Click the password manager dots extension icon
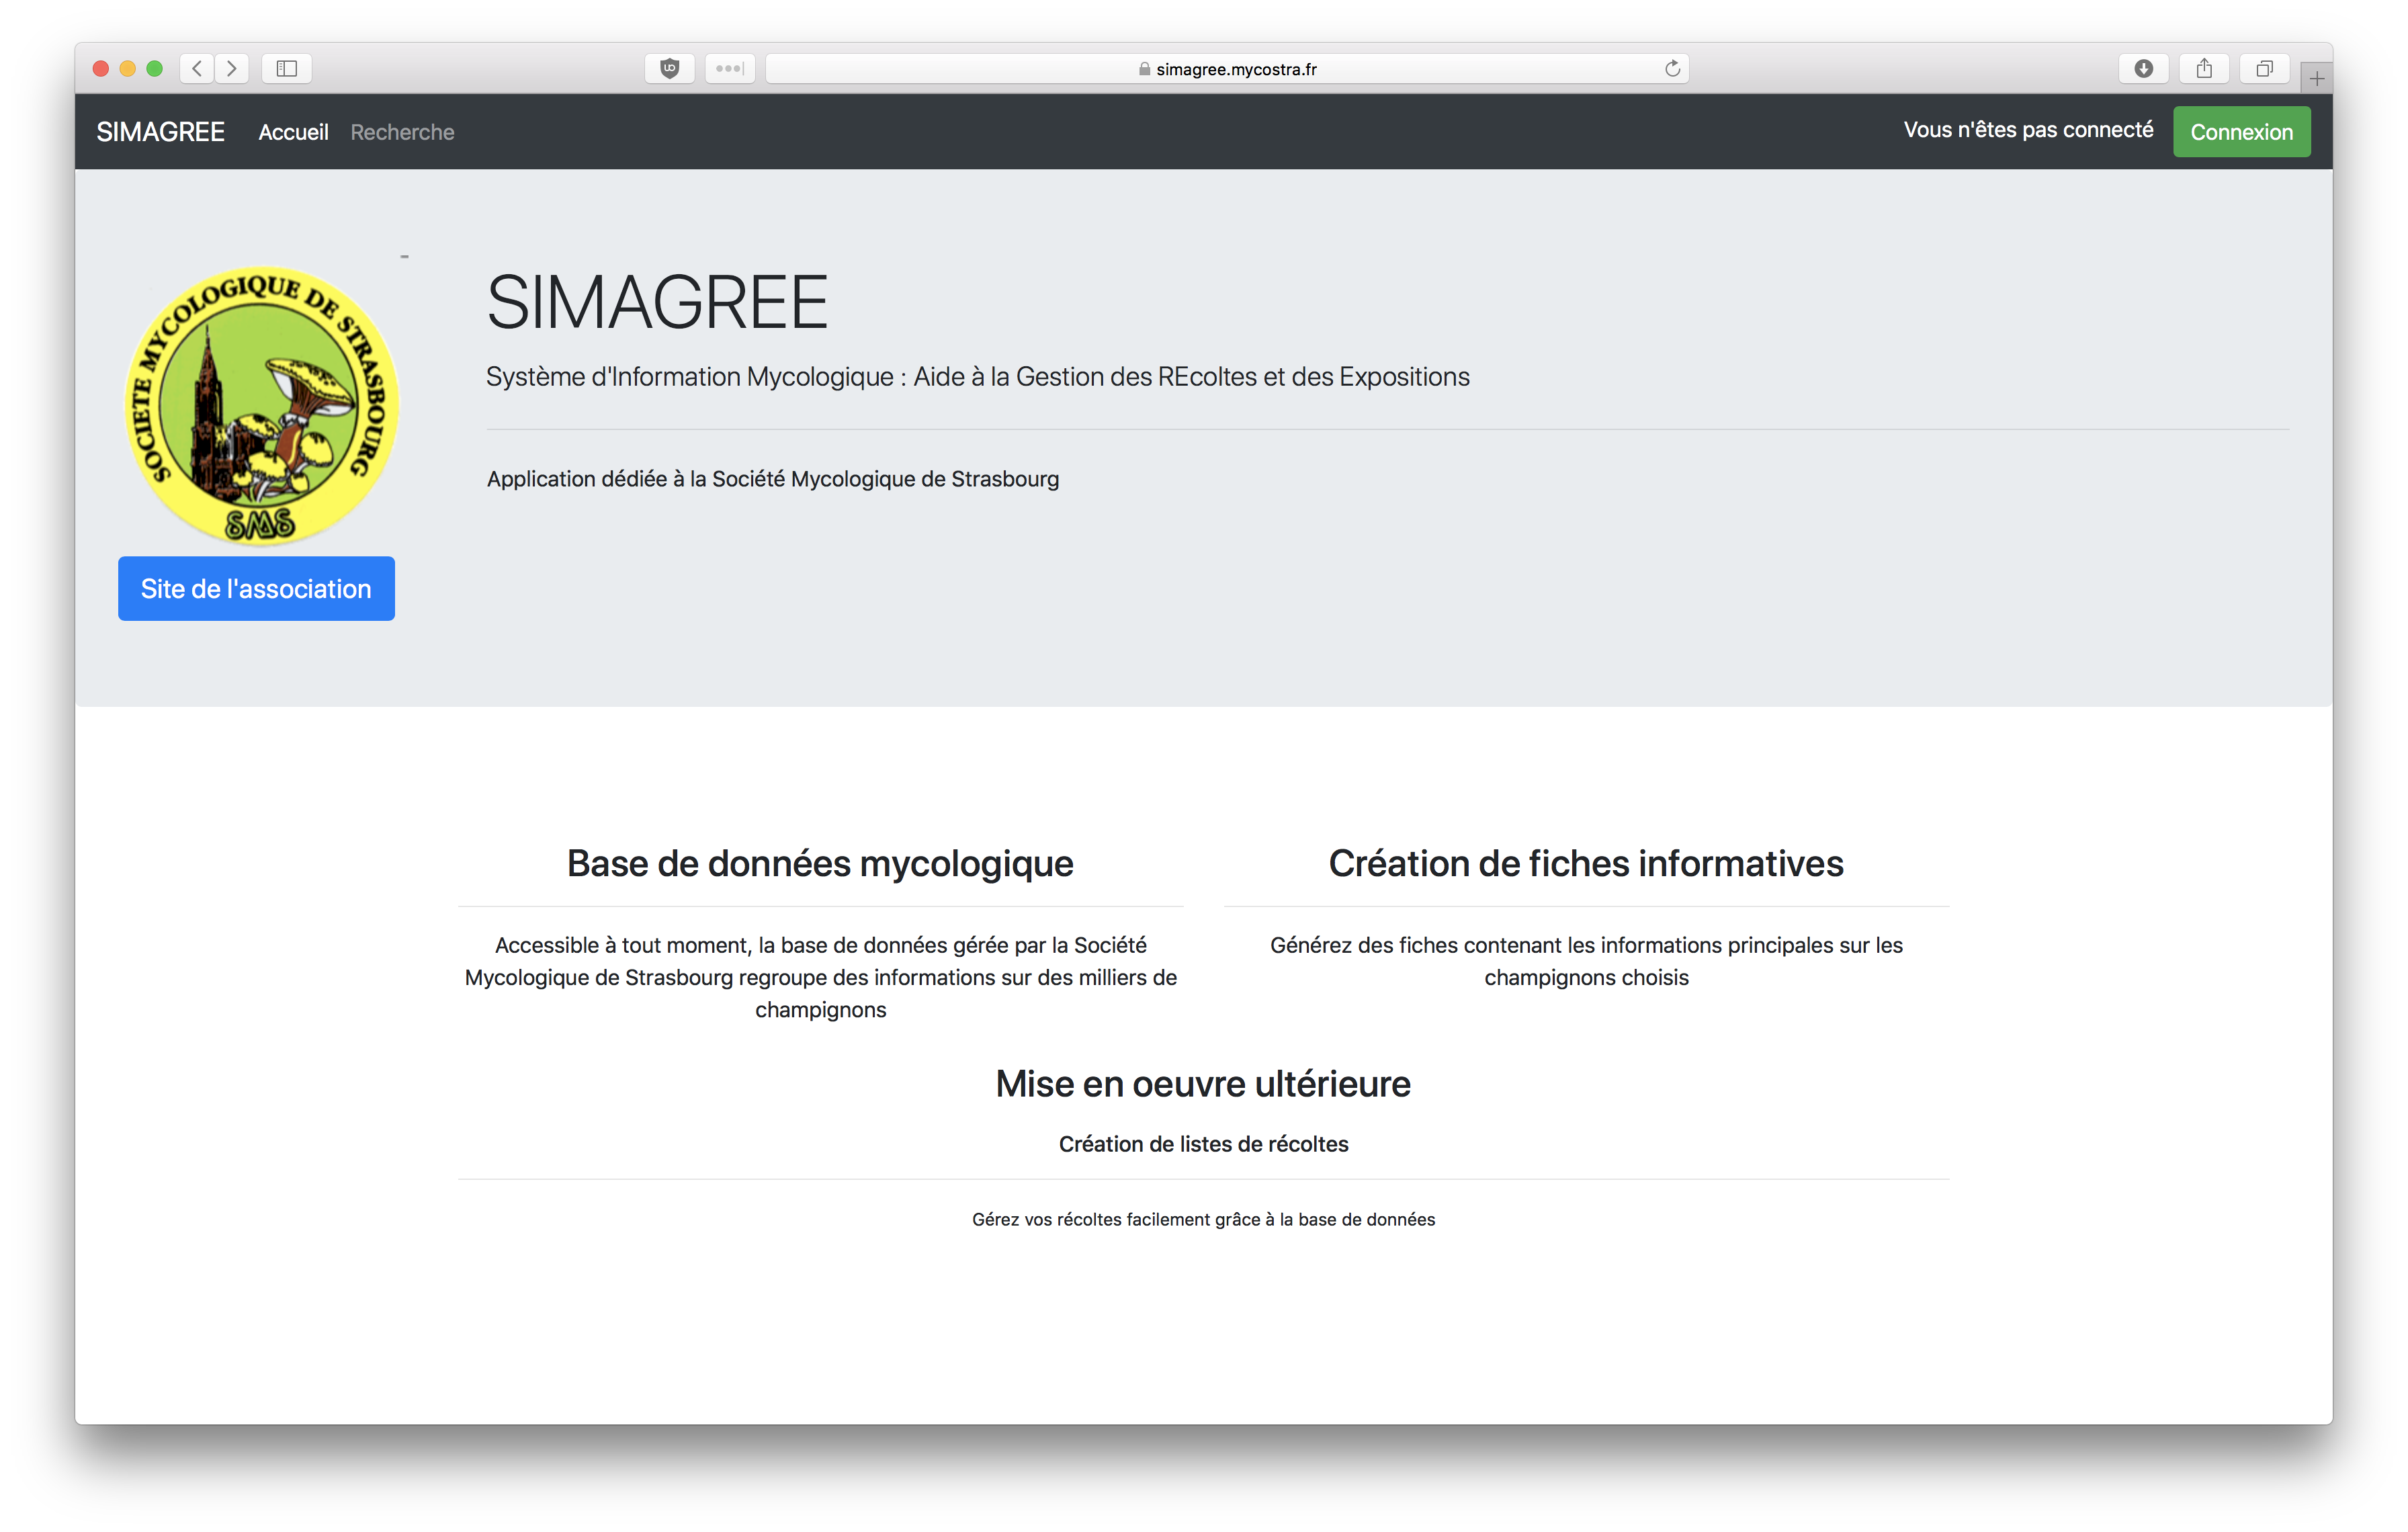This screenshot has width=2408, height=1532. pyautogui.click(x=729, y=68)
